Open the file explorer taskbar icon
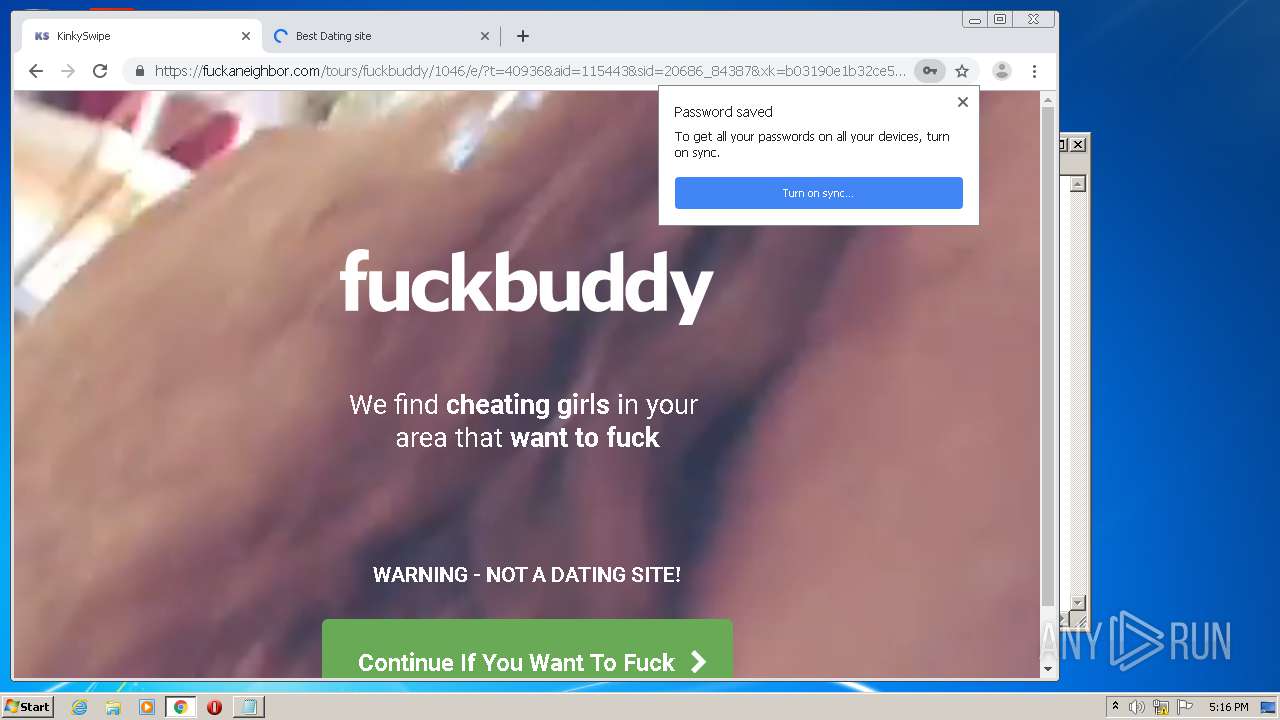Viewport: 1280px width, 720px height. 113,707
